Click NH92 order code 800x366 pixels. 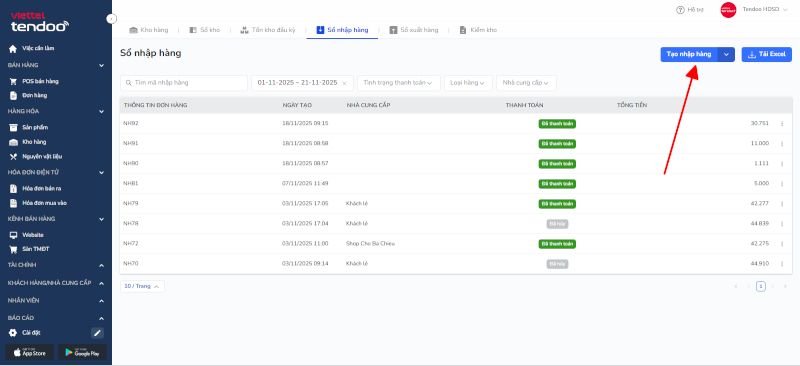click(x=131, y=124)
